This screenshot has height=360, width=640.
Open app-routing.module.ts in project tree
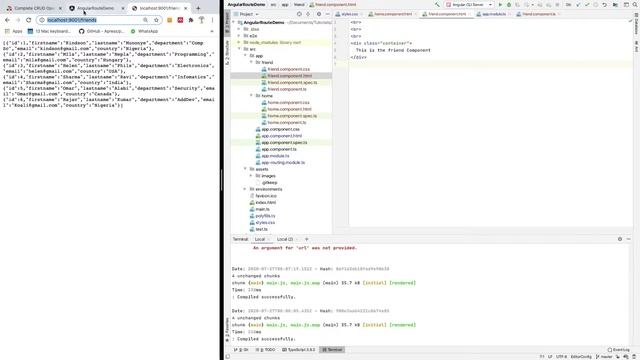(280, 162)
